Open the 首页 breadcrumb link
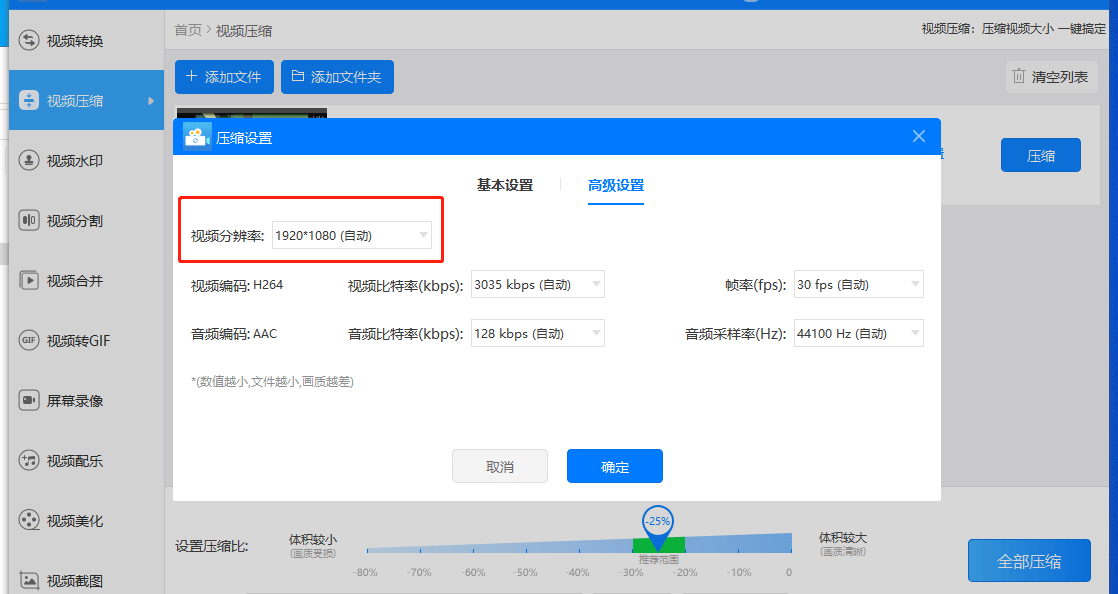The height and width of the screenshot is (594, 1118). click(188, 31)
